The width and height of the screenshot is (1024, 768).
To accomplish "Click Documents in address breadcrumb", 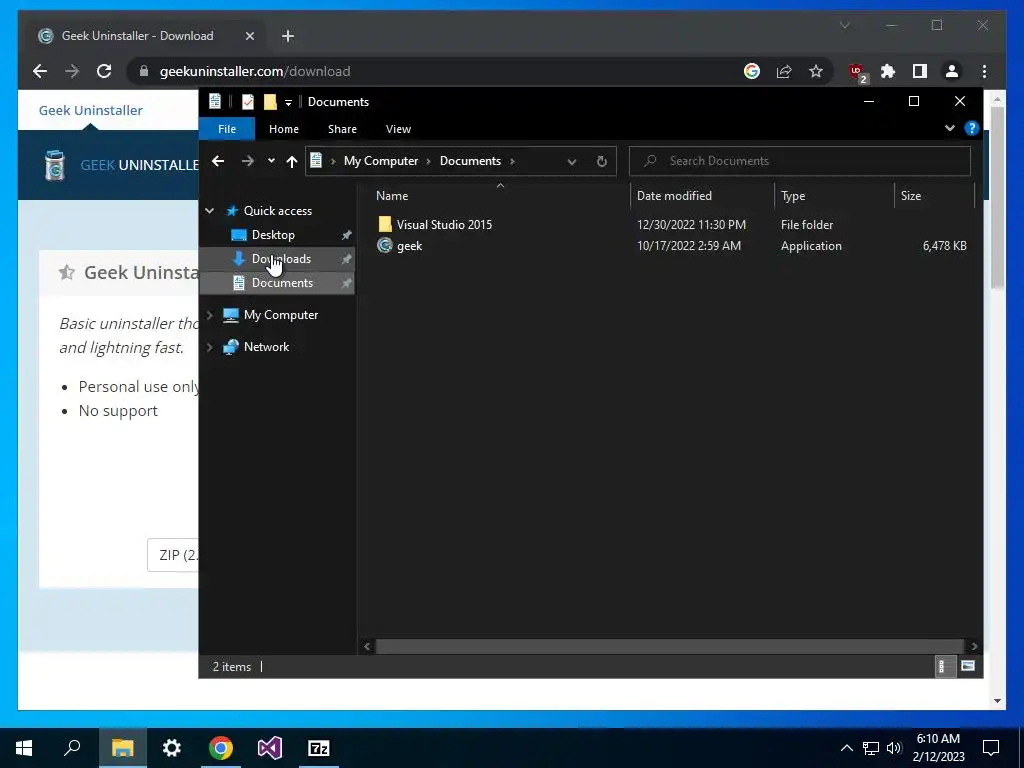I will 470,161.
